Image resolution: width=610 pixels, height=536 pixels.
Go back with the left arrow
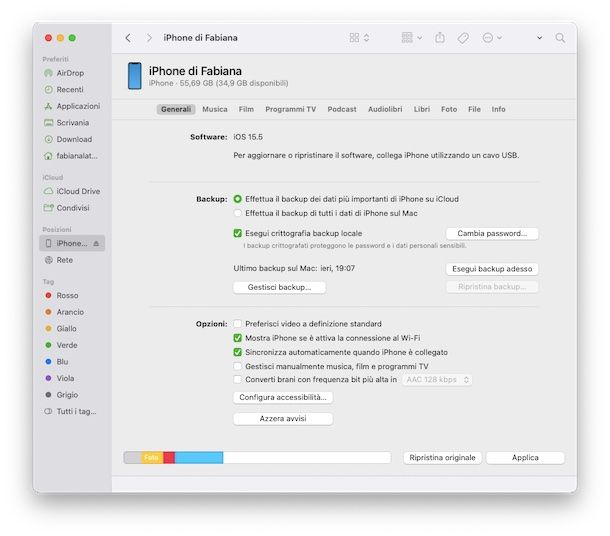tap(128, 38)
